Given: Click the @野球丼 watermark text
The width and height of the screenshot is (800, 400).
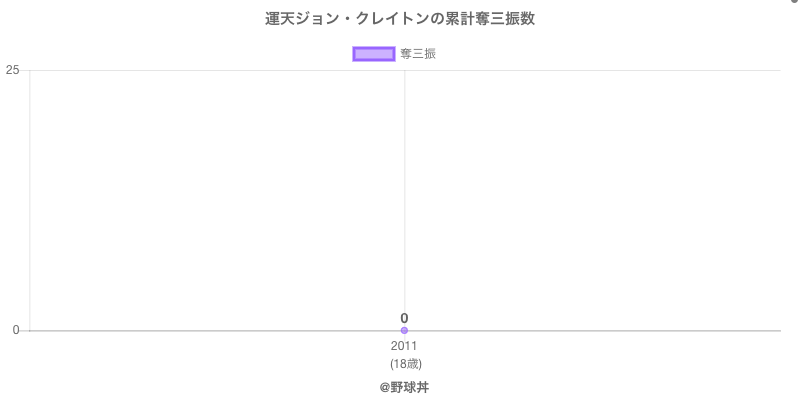Looking at the screenshot, I should (x=404, y=387).
